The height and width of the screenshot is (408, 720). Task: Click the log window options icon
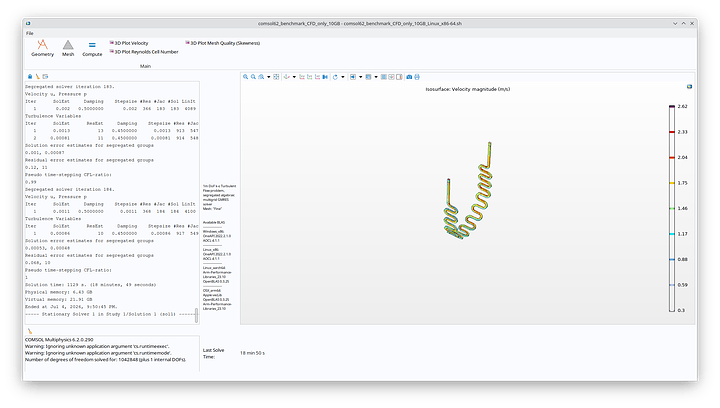pyautogui.click(x=45, y=77)
